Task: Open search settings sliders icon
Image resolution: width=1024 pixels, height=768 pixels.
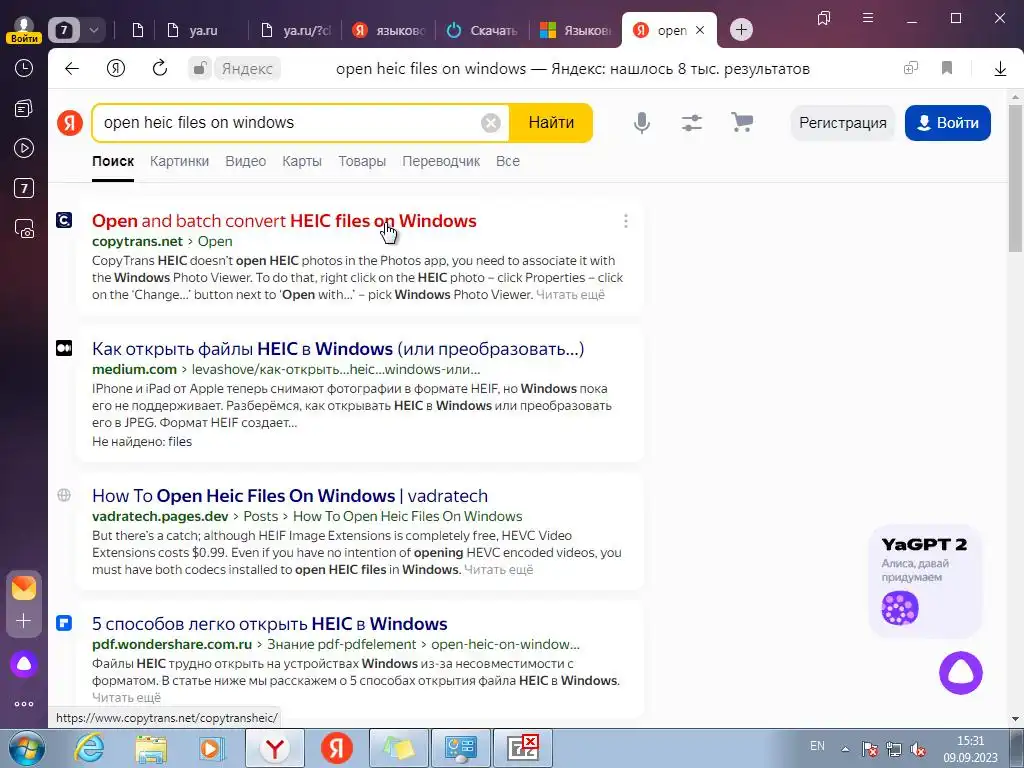Action: coord(692,123)
